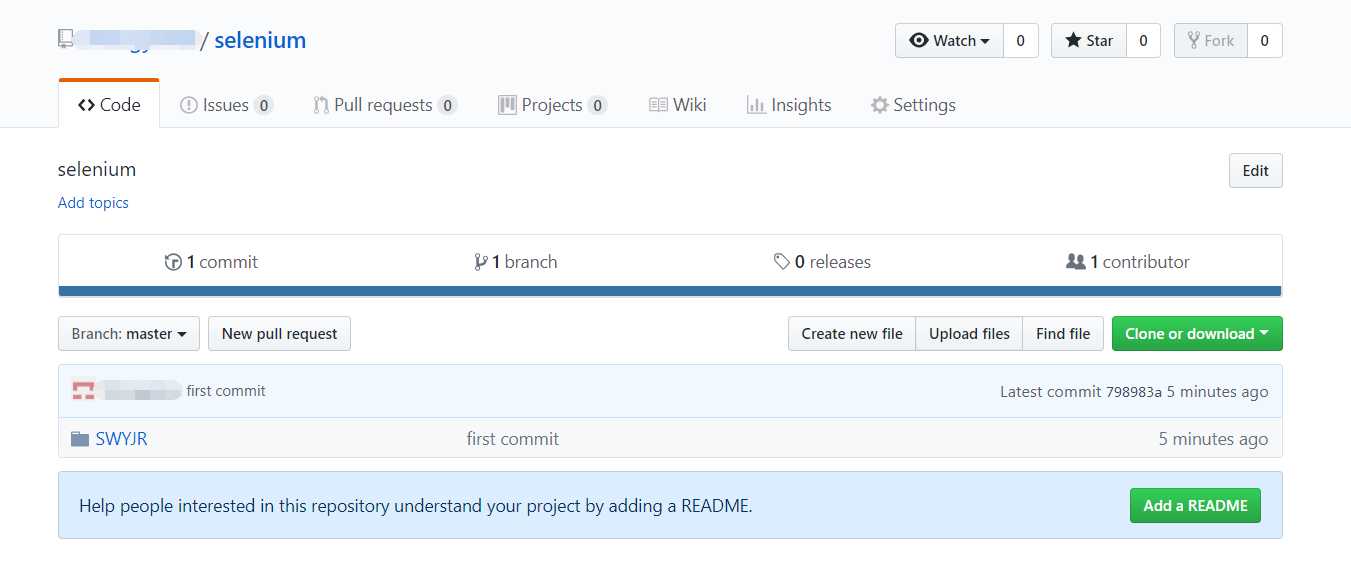The height and width of the screenshot is (576, 1351).
Task: Click the Edit description button
Action: coord(1255,171)
